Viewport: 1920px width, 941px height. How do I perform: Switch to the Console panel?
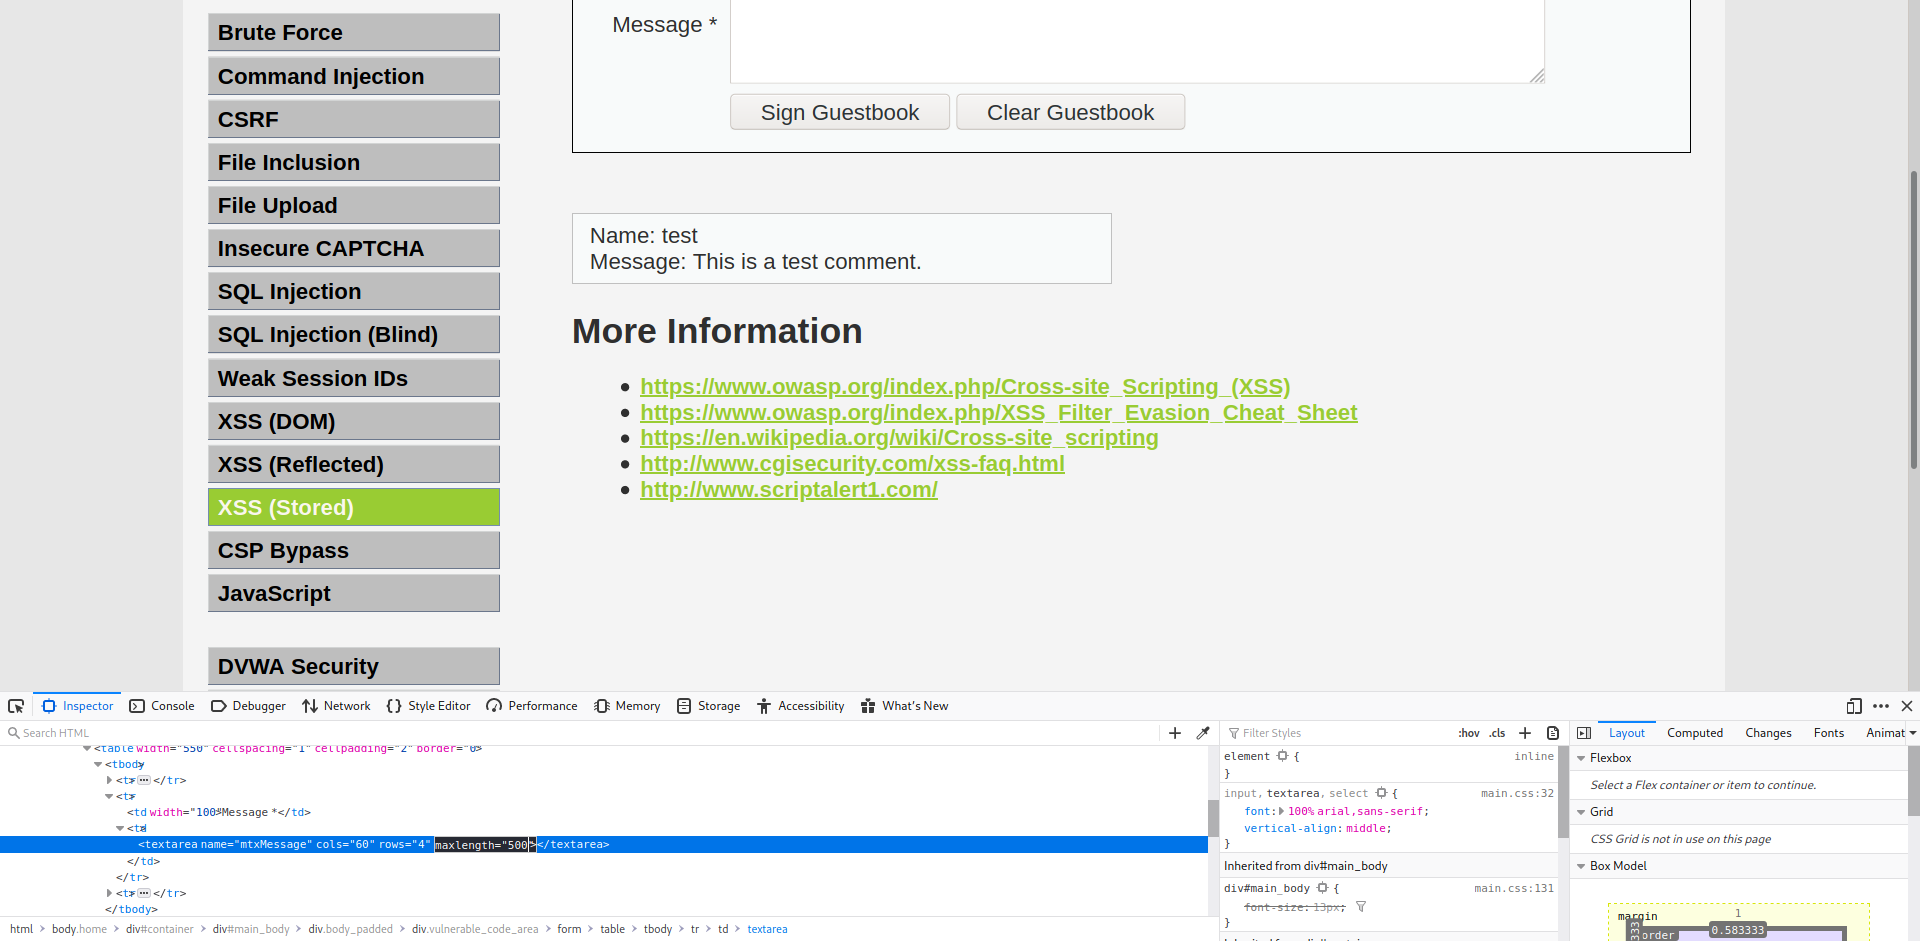(x=162, y=706)
